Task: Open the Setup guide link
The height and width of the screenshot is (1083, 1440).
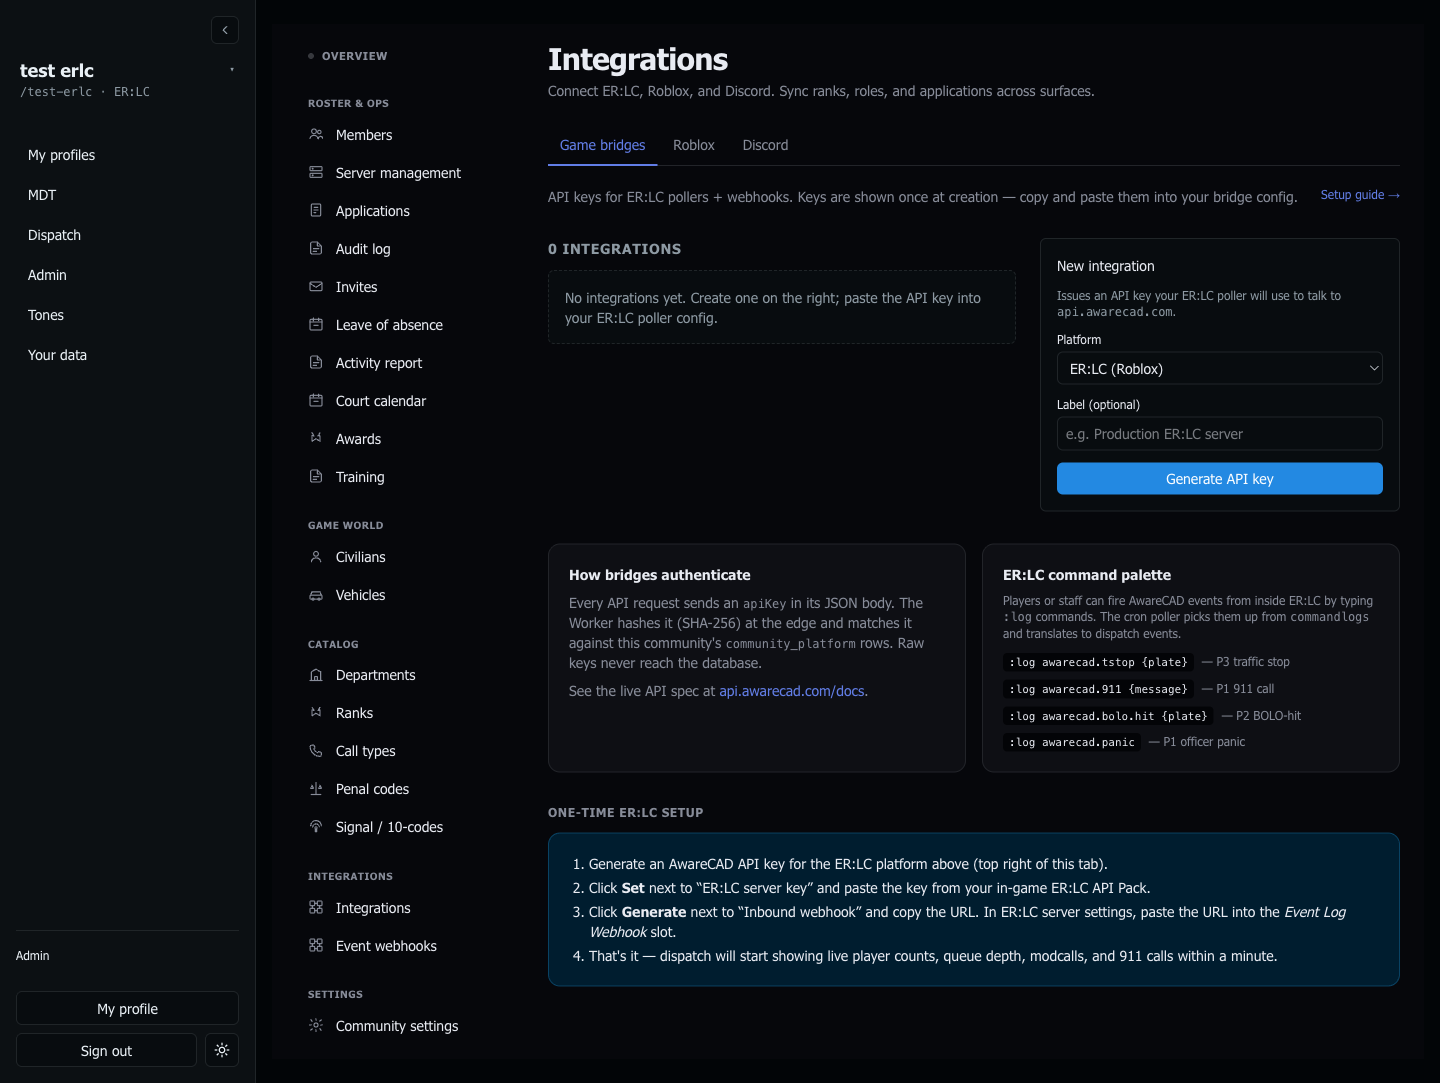Action: coord(1359,195)
